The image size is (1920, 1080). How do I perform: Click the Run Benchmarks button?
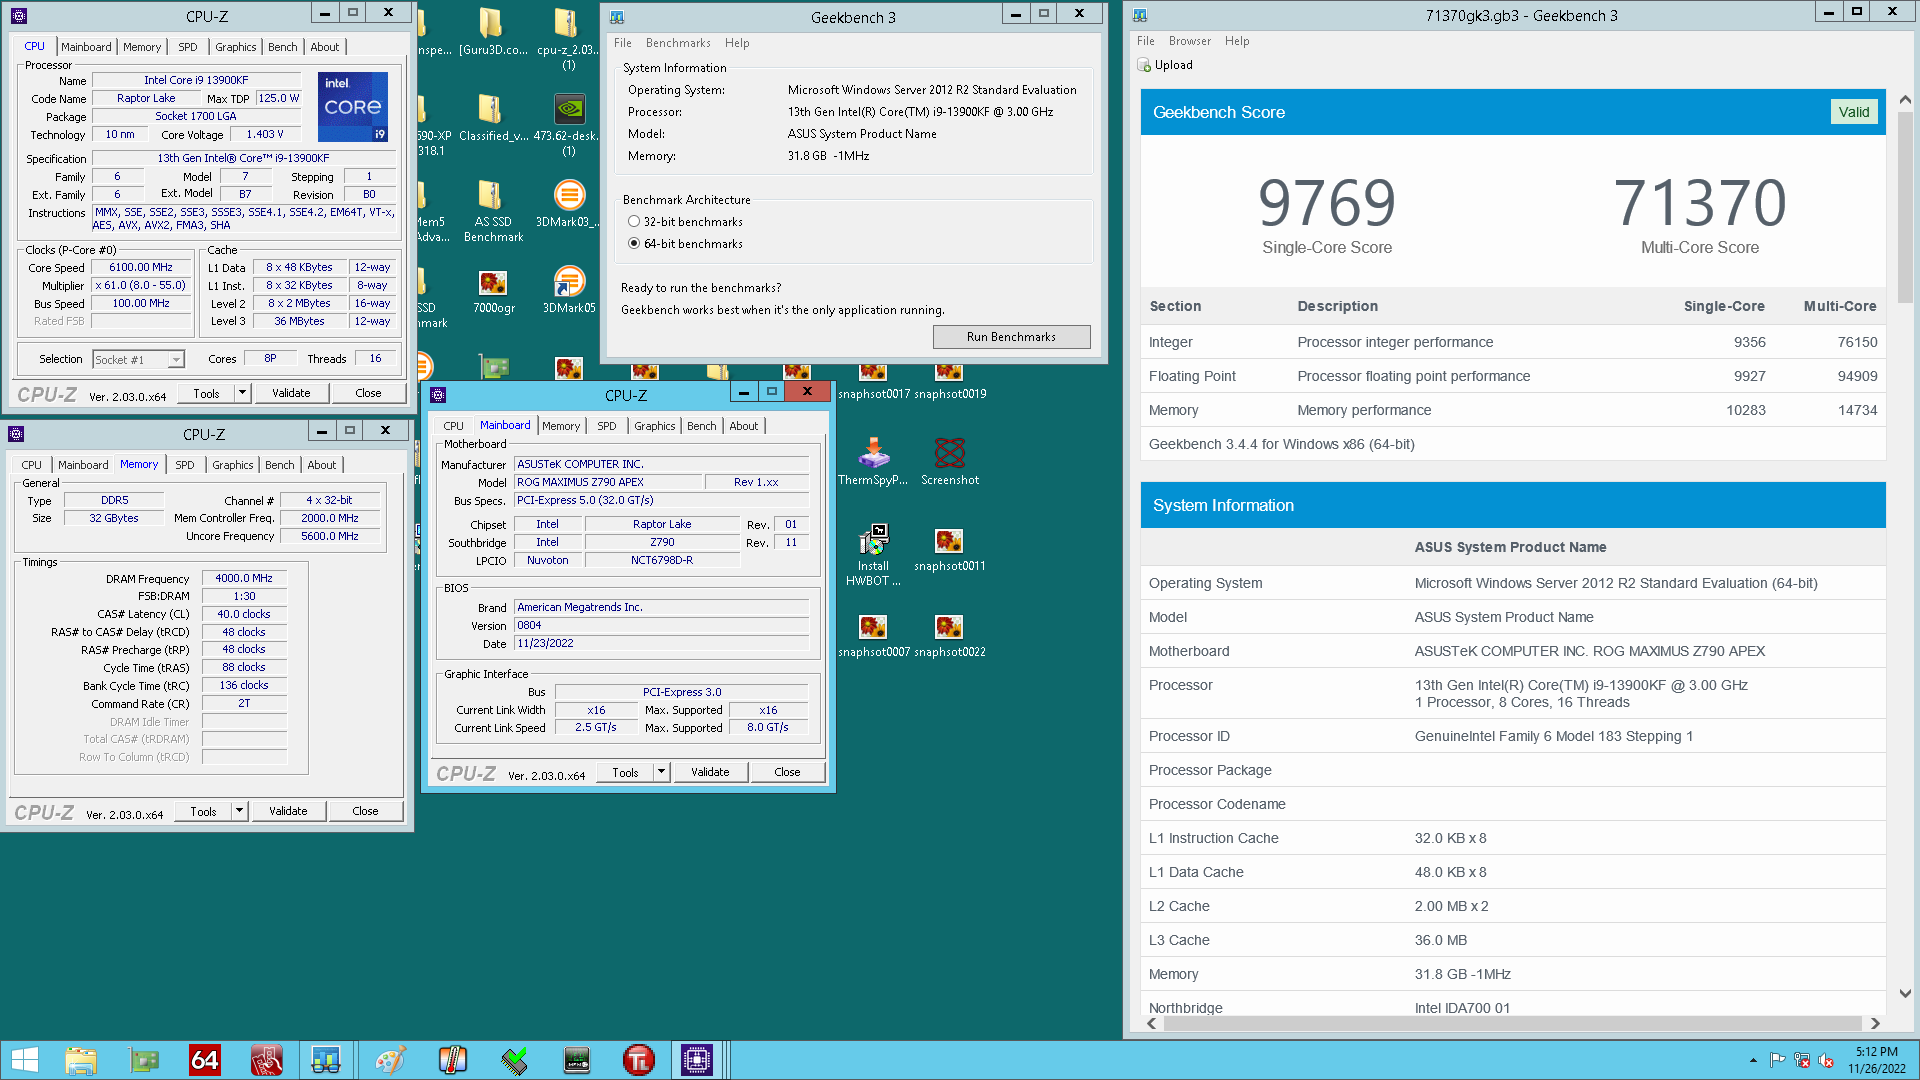tap(1011, 337)
